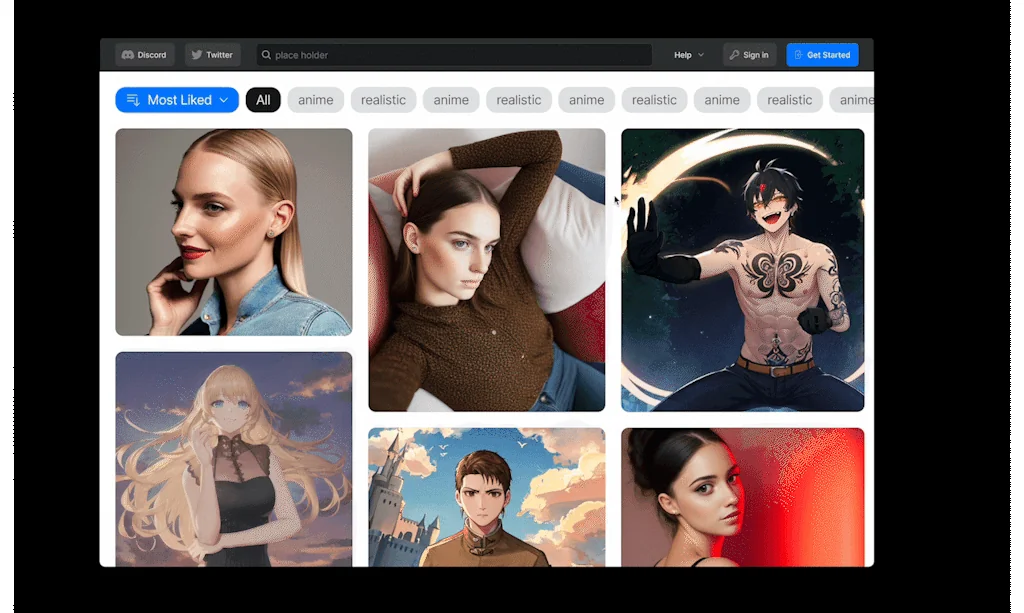
Task: Click the Twitter bird icon
Action: click(x=197, y=55)
